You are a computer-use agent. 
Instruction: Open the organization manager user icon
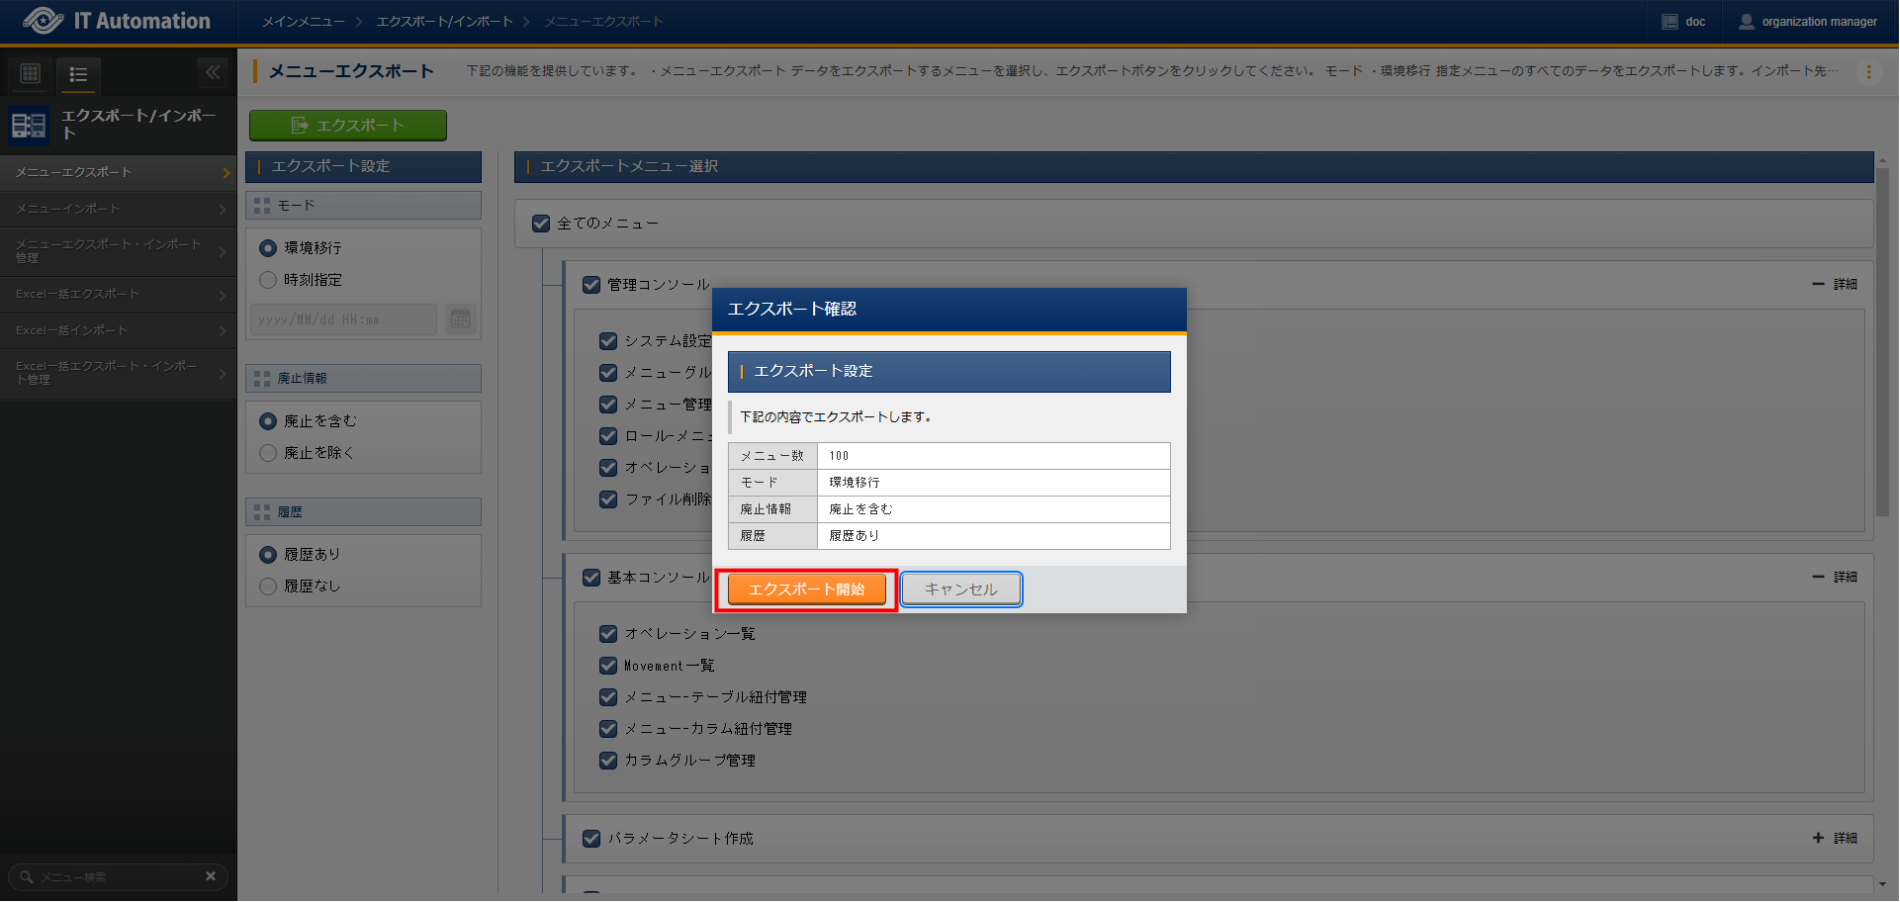(x=1746, y=22)
